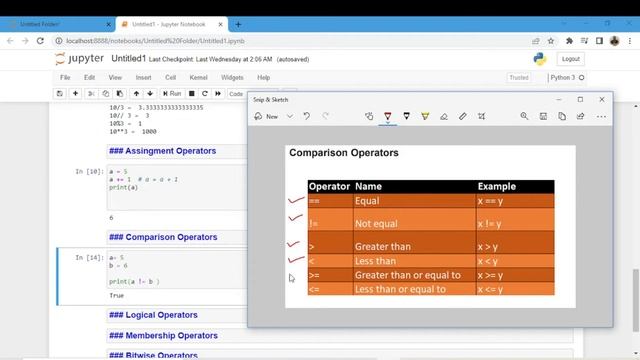Screen dimensions: 640x360
Task: Select the Comparison Operators markdown heading cell
Action: (177, 237)
